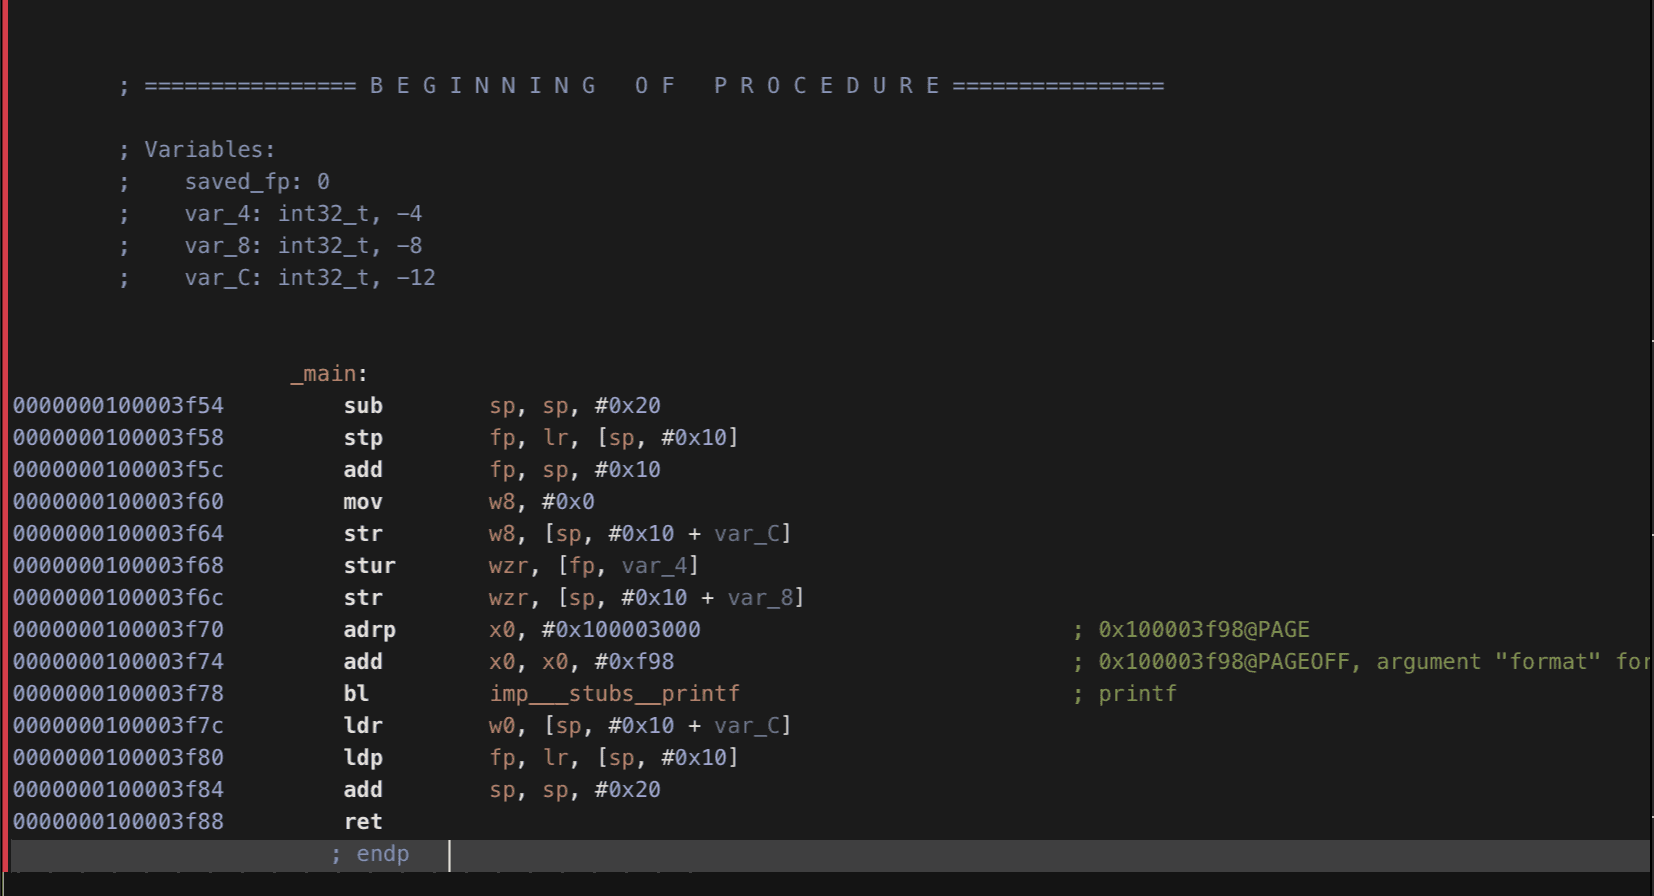The height and width of the screenshot is (896, 1654).
Task: Click the _main procedure label
Action: coord(329,374)
